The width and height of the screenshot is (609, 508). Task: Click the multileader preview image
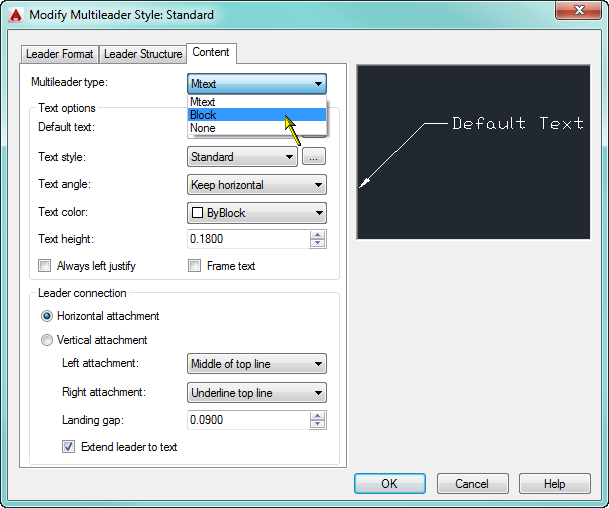473,152
